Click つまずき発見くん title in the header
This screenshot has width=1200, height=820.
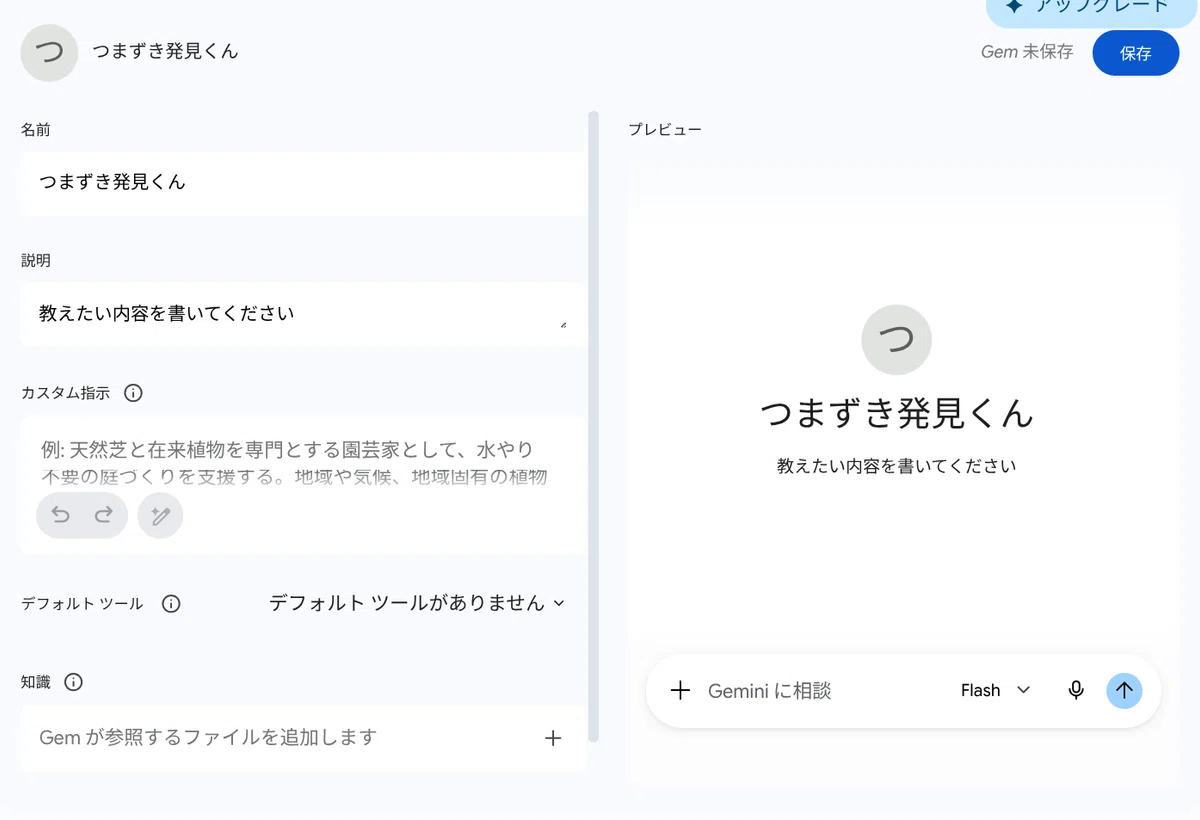coord(166,52)
